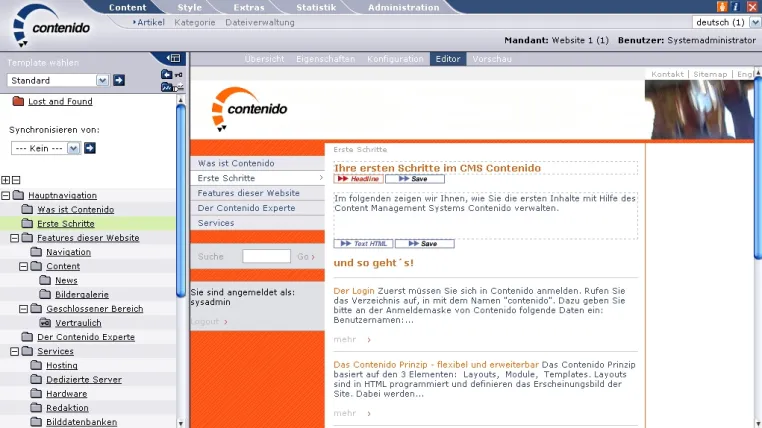Open the Content main menu
Image resolution: width=762 pixels, height=428 pixels.
[x=127, y=7]
